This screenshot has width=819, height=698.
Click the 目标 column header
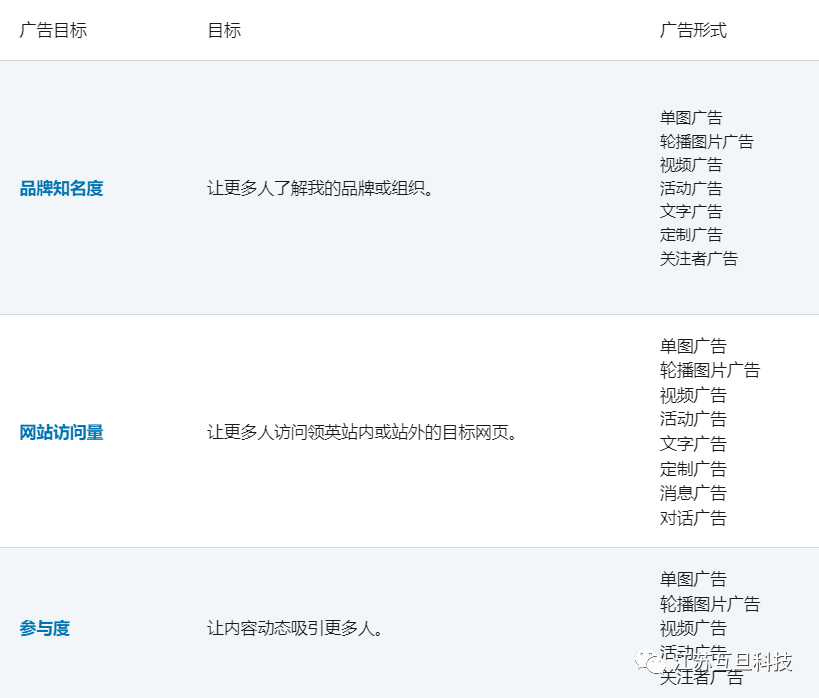click(224, 30)
